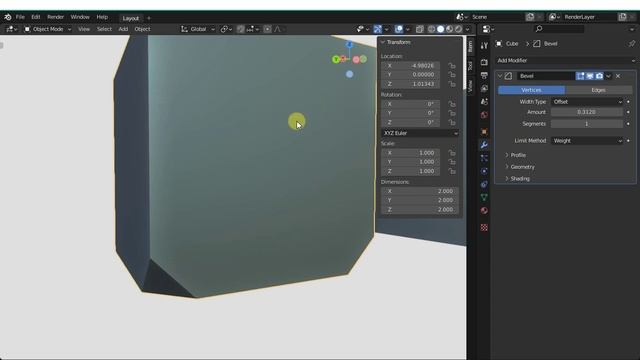The width and height of the screenshot is (640, 360).
Task: Open the editor type selector in viewport header
Action: 11,29
